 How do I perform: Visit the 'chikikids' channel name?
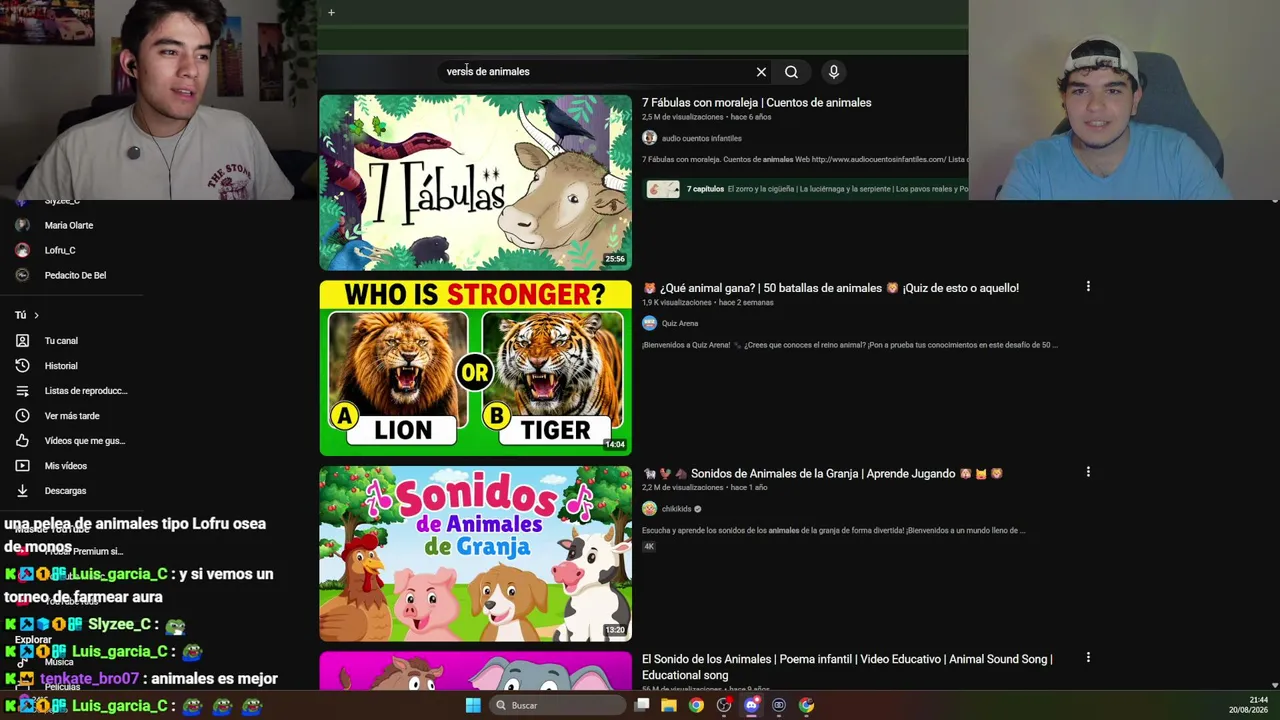coord(676,509)
